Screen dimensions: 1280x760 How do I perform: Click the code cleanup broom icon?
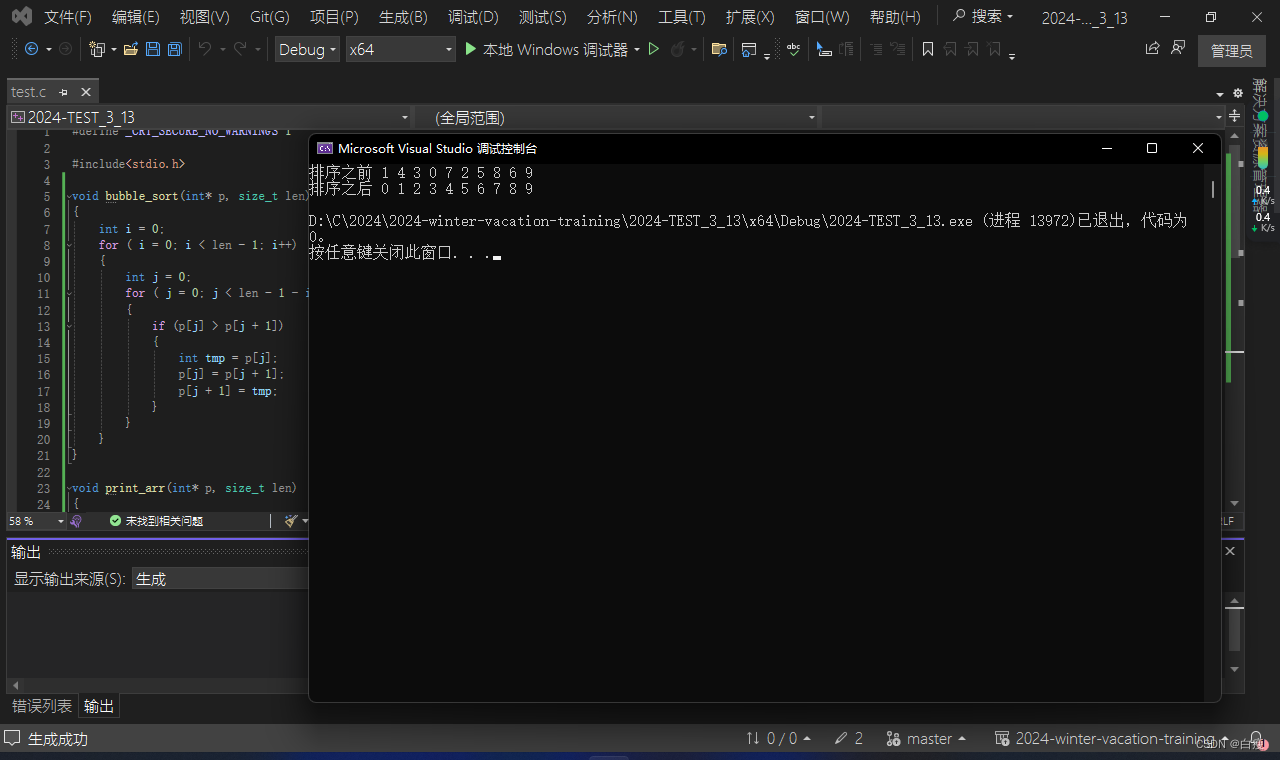coord(291,521)
